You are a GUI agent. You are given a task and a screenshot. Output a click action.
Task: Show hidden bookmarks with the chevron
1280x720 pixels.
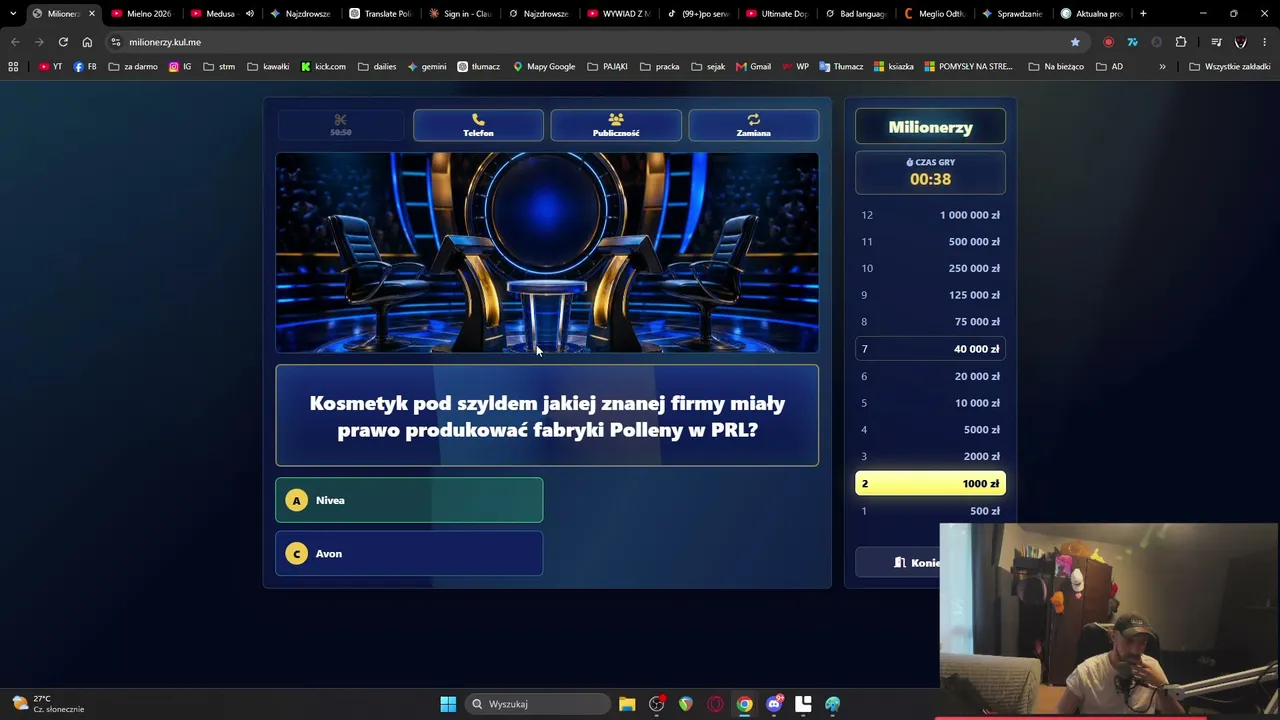(1162, 67)
